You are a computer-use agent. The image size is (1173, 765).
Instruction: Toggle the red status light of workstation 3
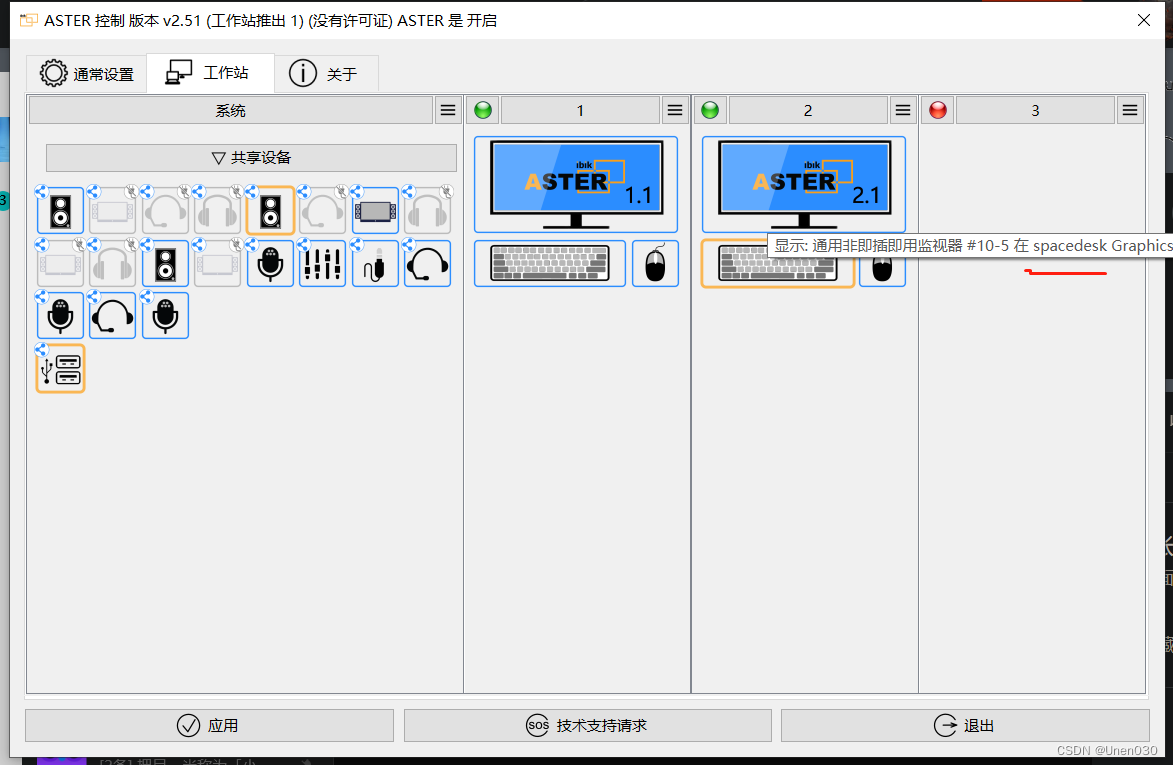click(938, 111)
